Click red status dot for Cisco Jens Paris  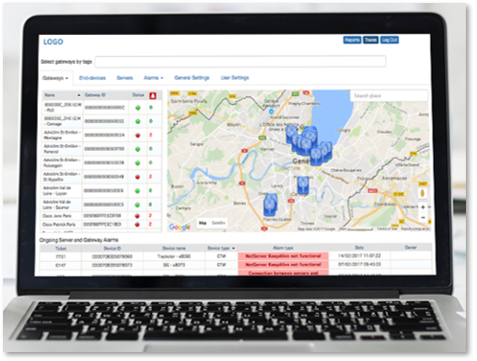tap(137, 216)
